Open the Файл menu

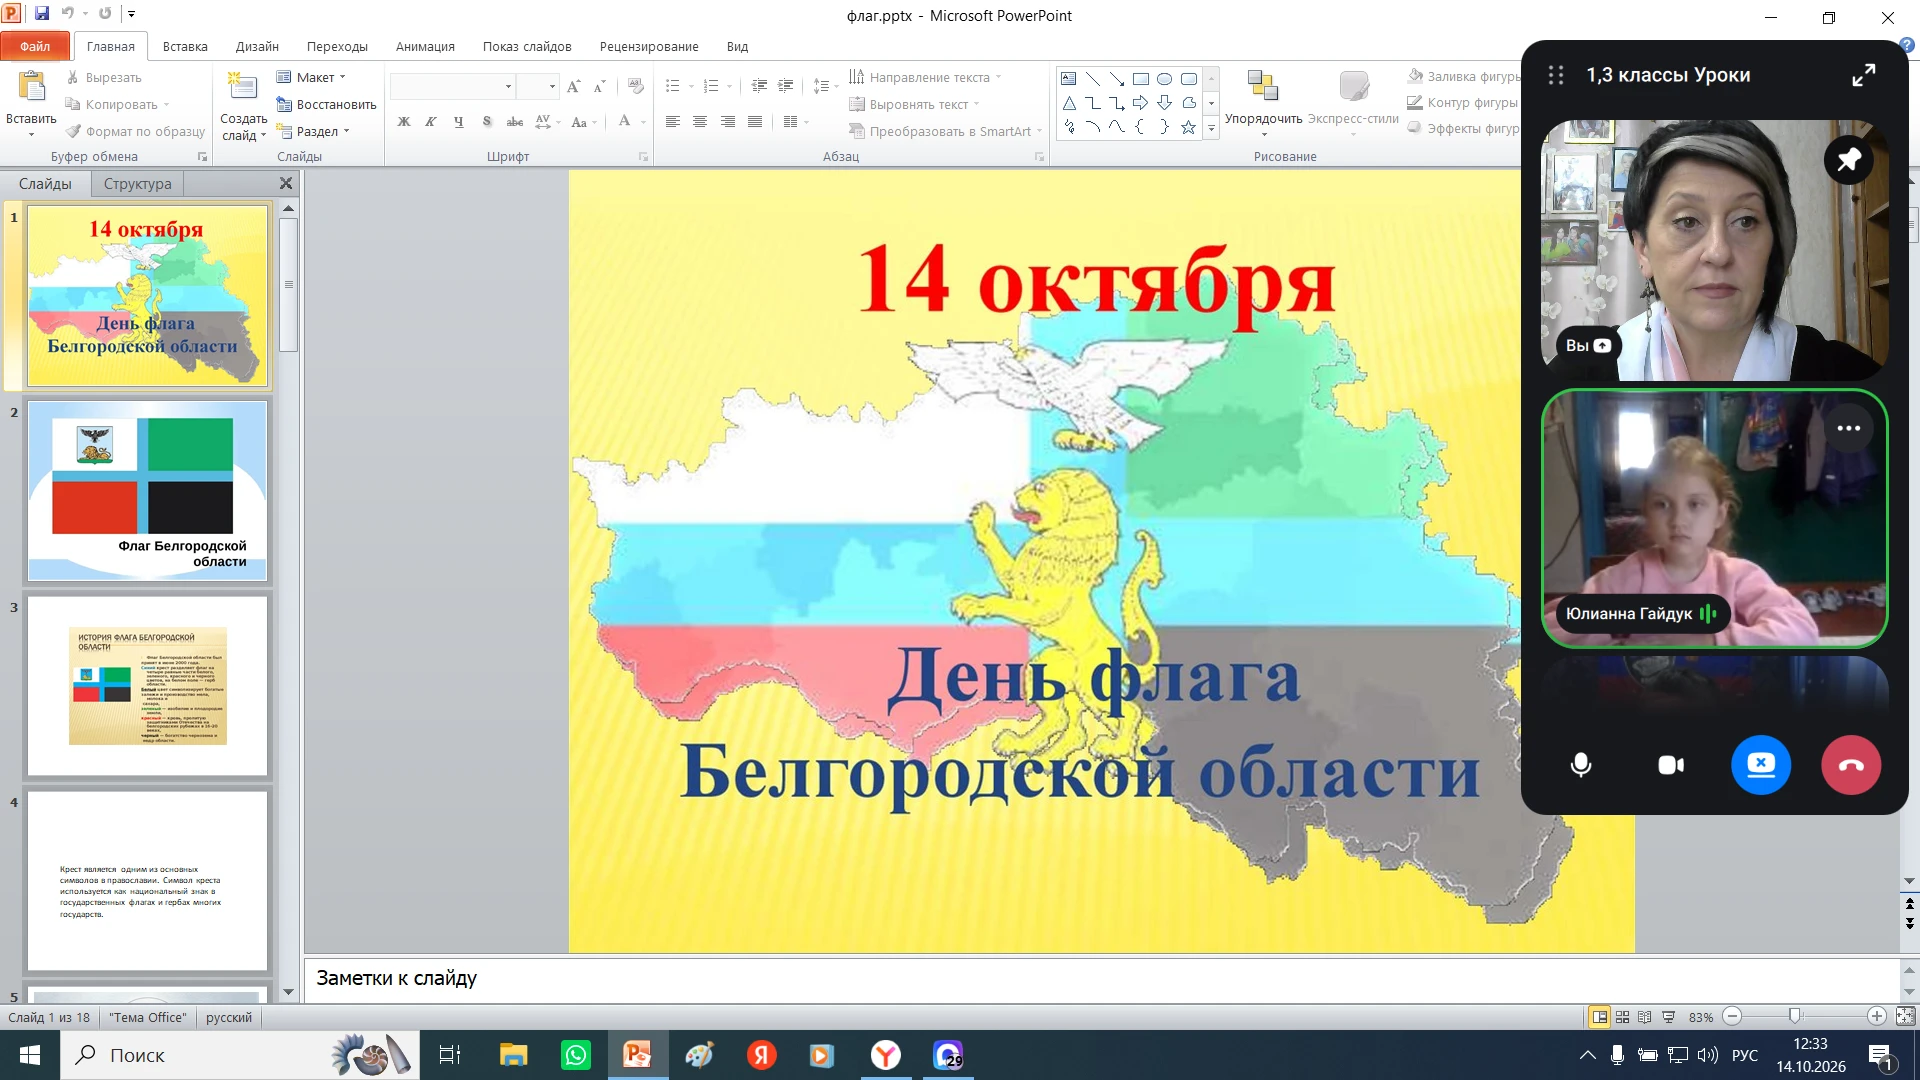(x=35, y=46)
